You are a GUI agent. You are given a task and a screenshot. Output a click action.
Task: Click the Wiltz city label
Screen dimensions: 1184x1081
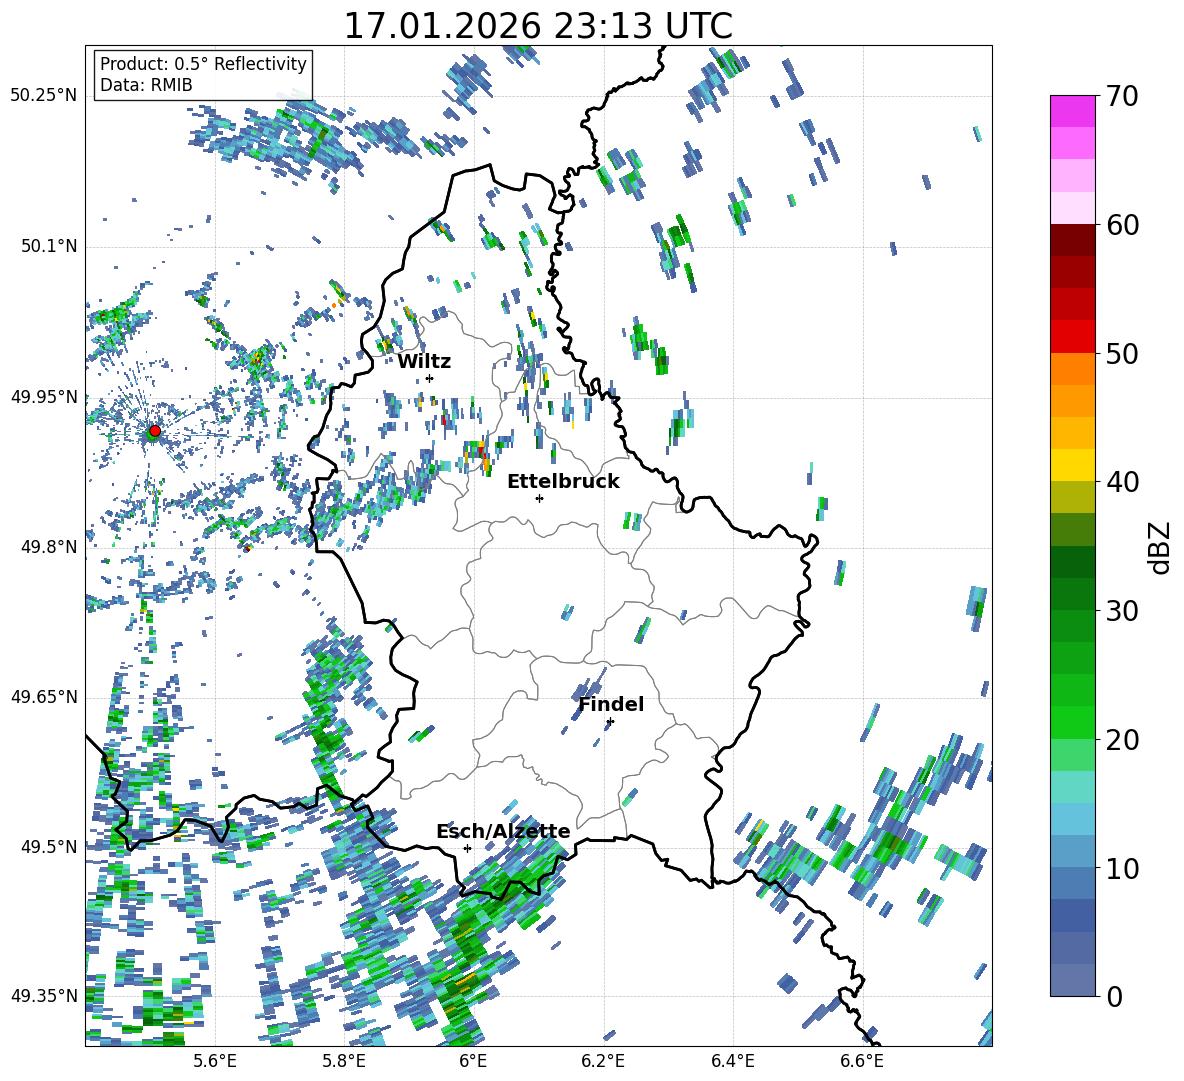pos(424,362)
